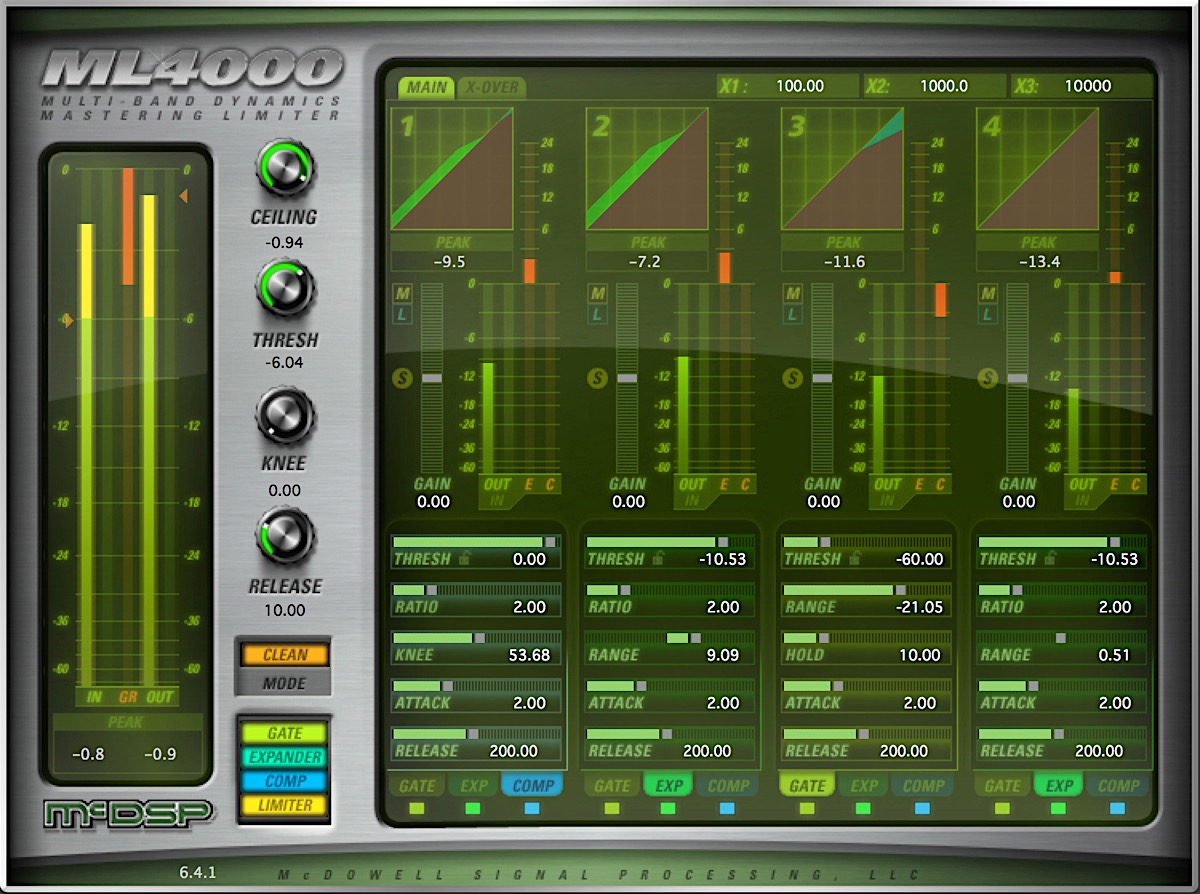1200x894 pixels.
Task: Click the Knee knob
Action: click(285, 414)
